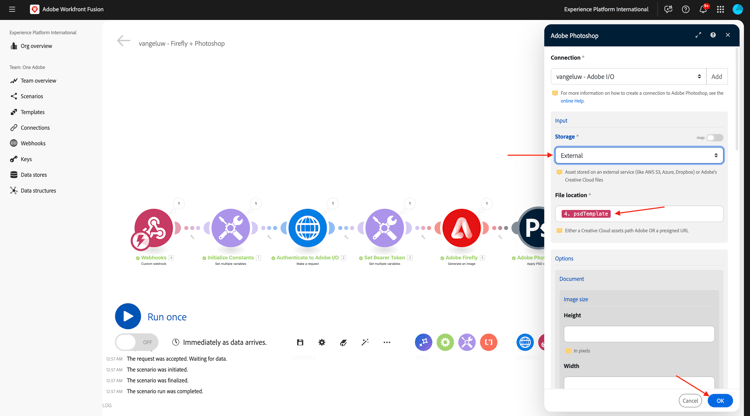Open Data stores in sidebar
The height and width of the screenshot is (416, 750).
[x=33, y=175]
